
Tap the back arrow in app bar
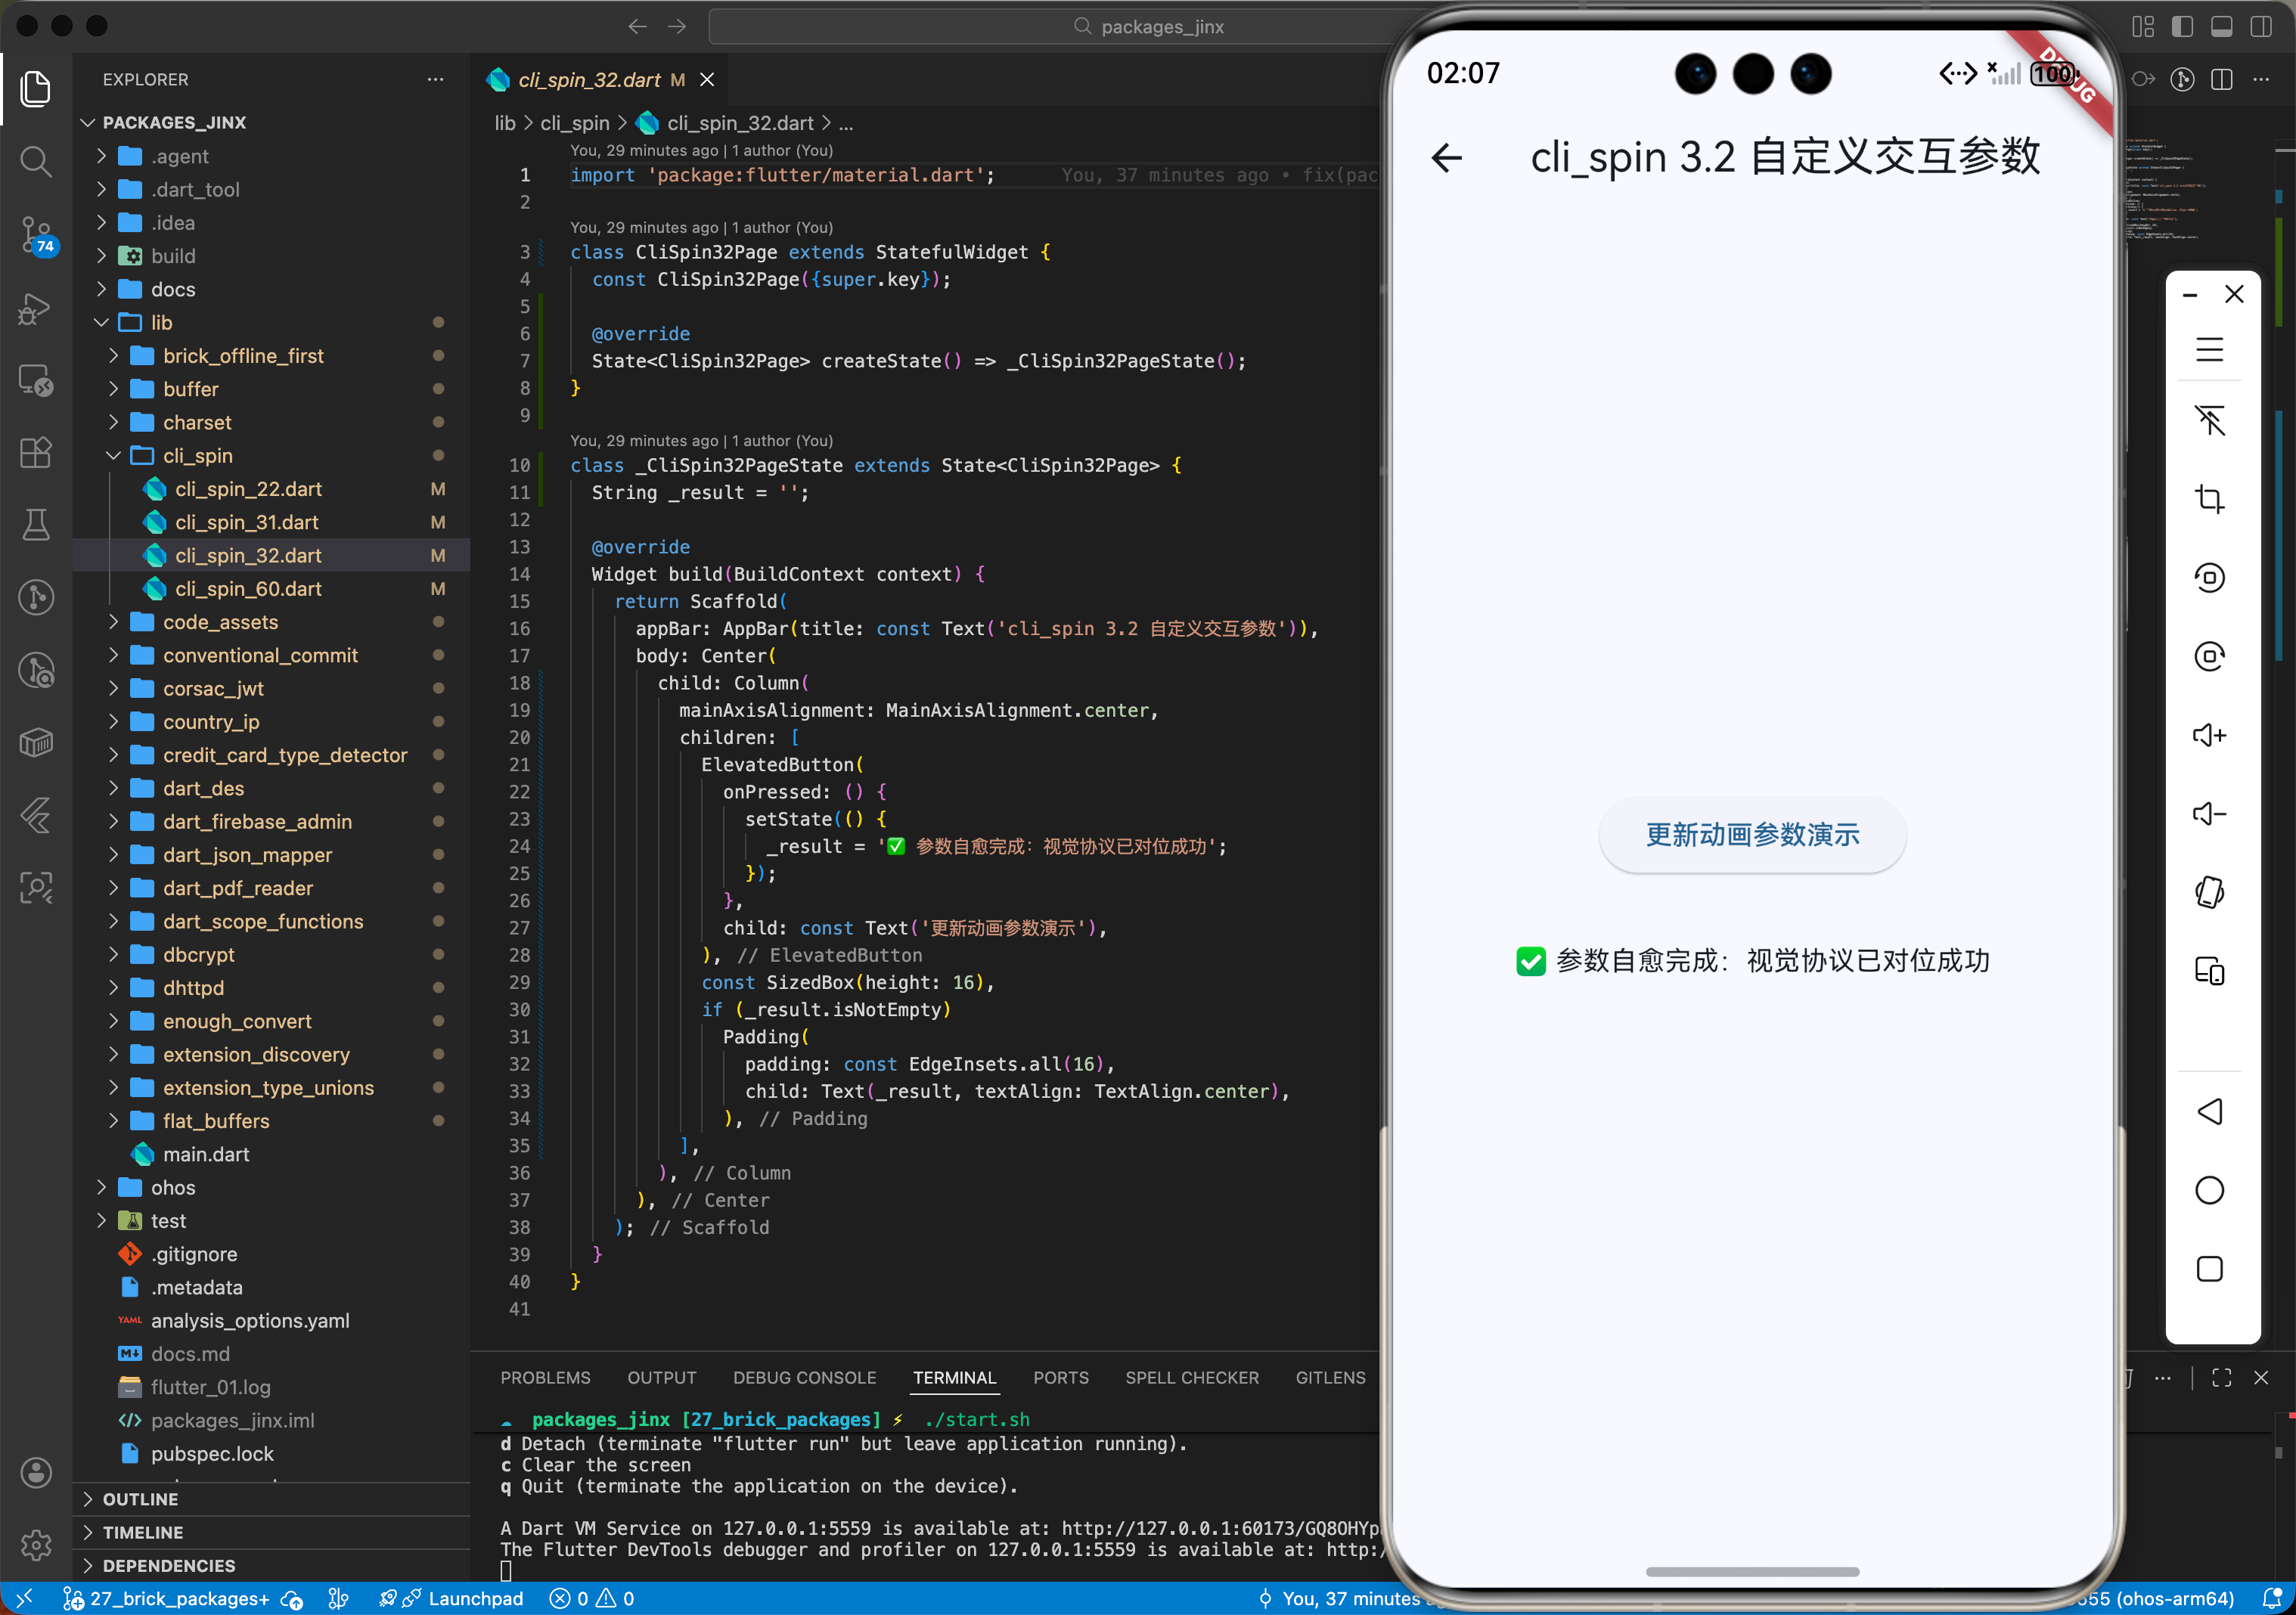point(1447,158)
